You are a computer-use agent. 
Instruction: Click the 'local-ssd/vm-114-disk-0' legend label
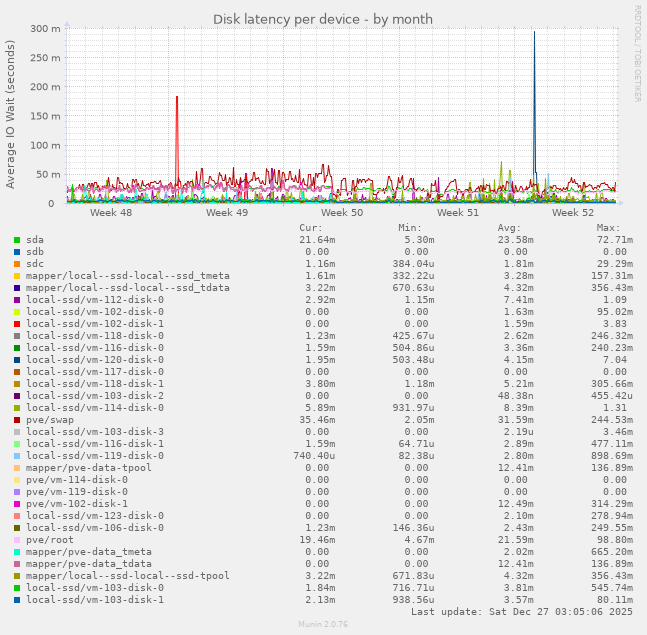[95, 408]
